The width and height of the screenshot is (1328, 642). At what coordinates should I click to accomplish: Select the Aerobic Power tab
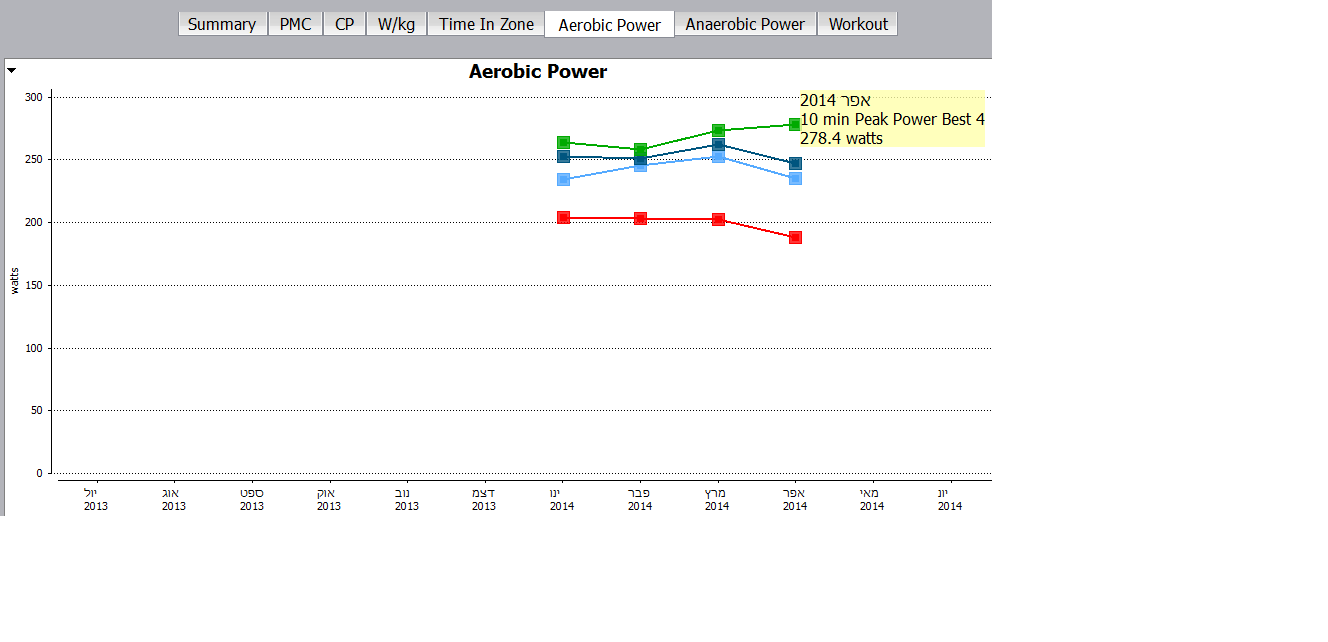609,25
